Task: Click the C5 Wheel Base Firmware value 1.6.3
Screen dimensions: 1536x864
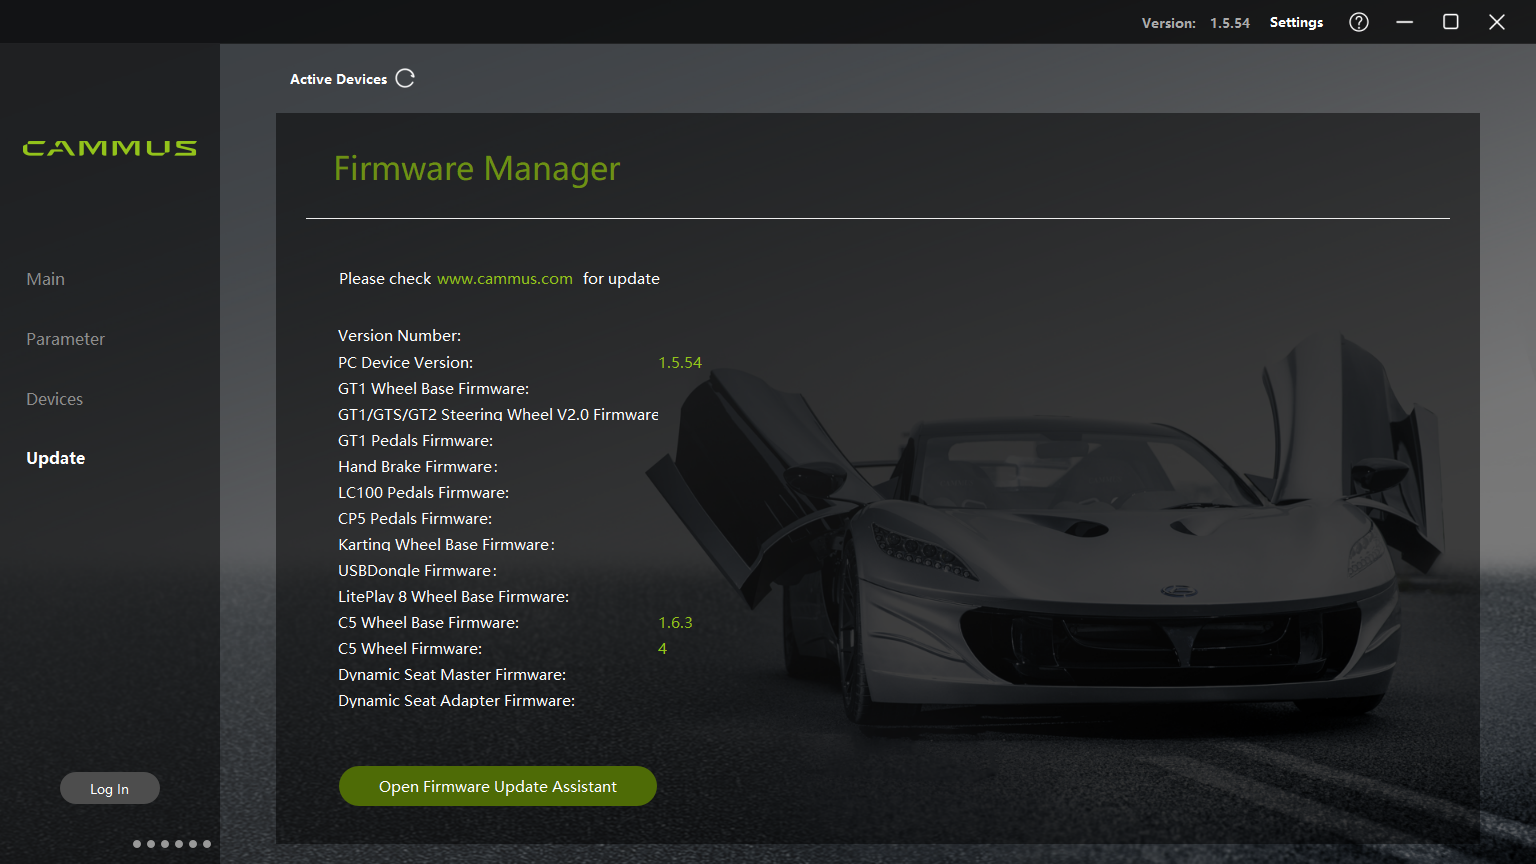Action: pos(675,622)
